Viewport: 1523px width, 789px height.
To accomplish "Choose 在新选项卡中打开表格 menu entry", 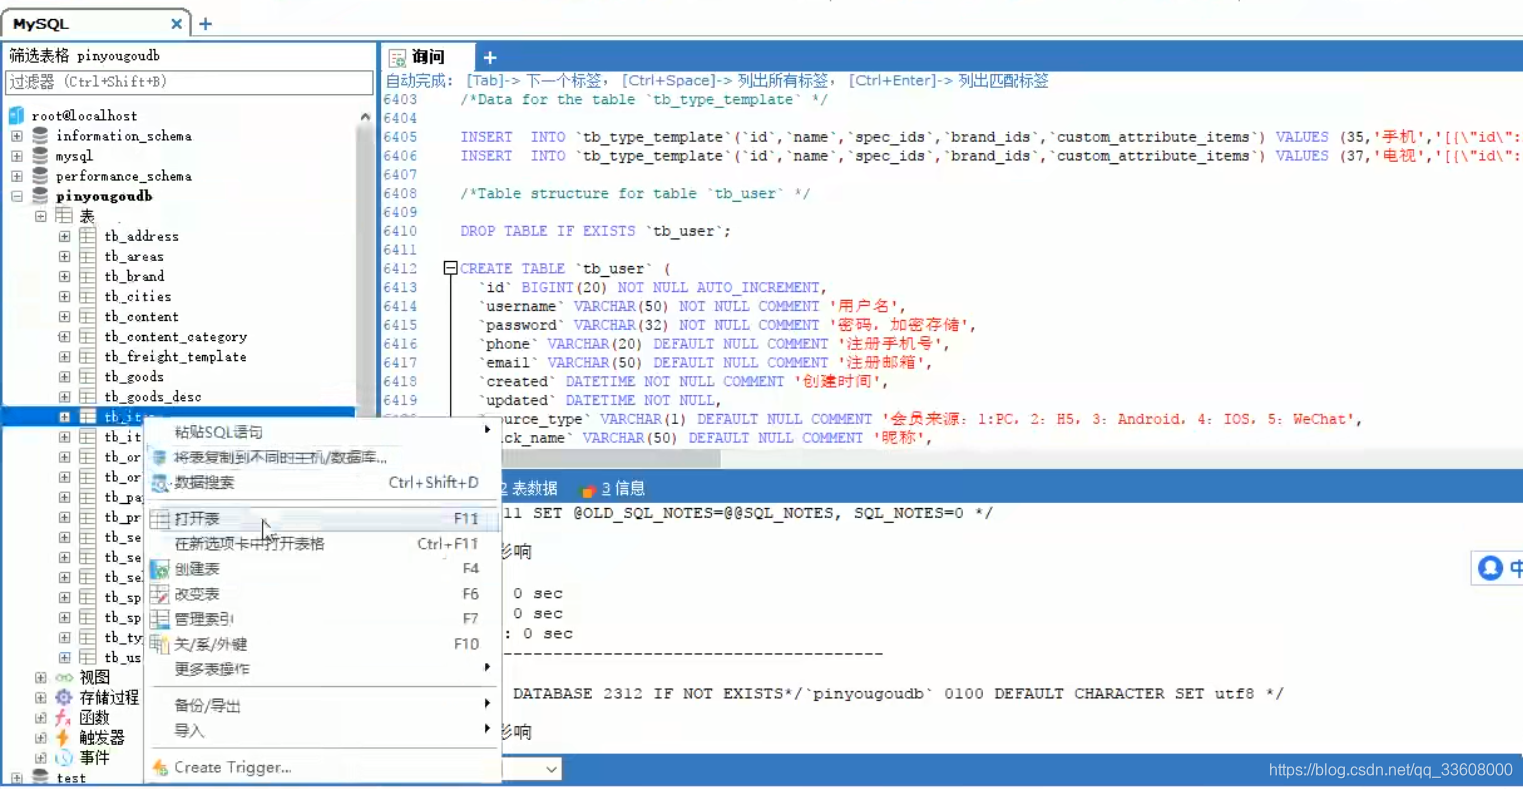I will [x=322, y=544].
